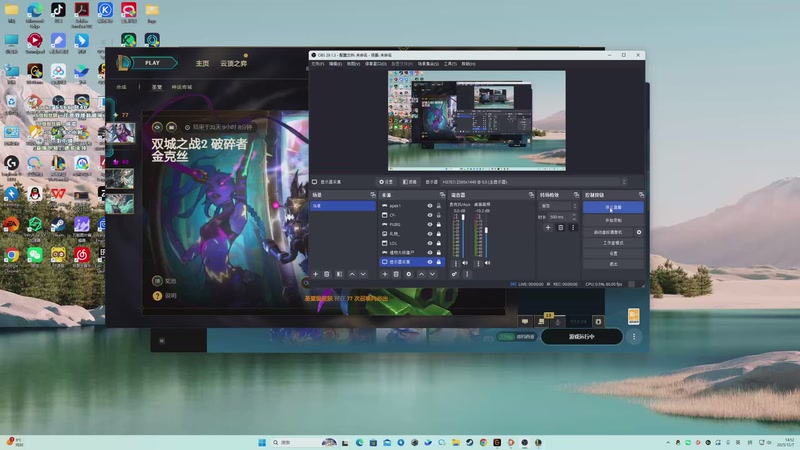The height and width of the screenshot is (450, 800).
Task: Open transitions three-dot menu
Action: point(573,228)
